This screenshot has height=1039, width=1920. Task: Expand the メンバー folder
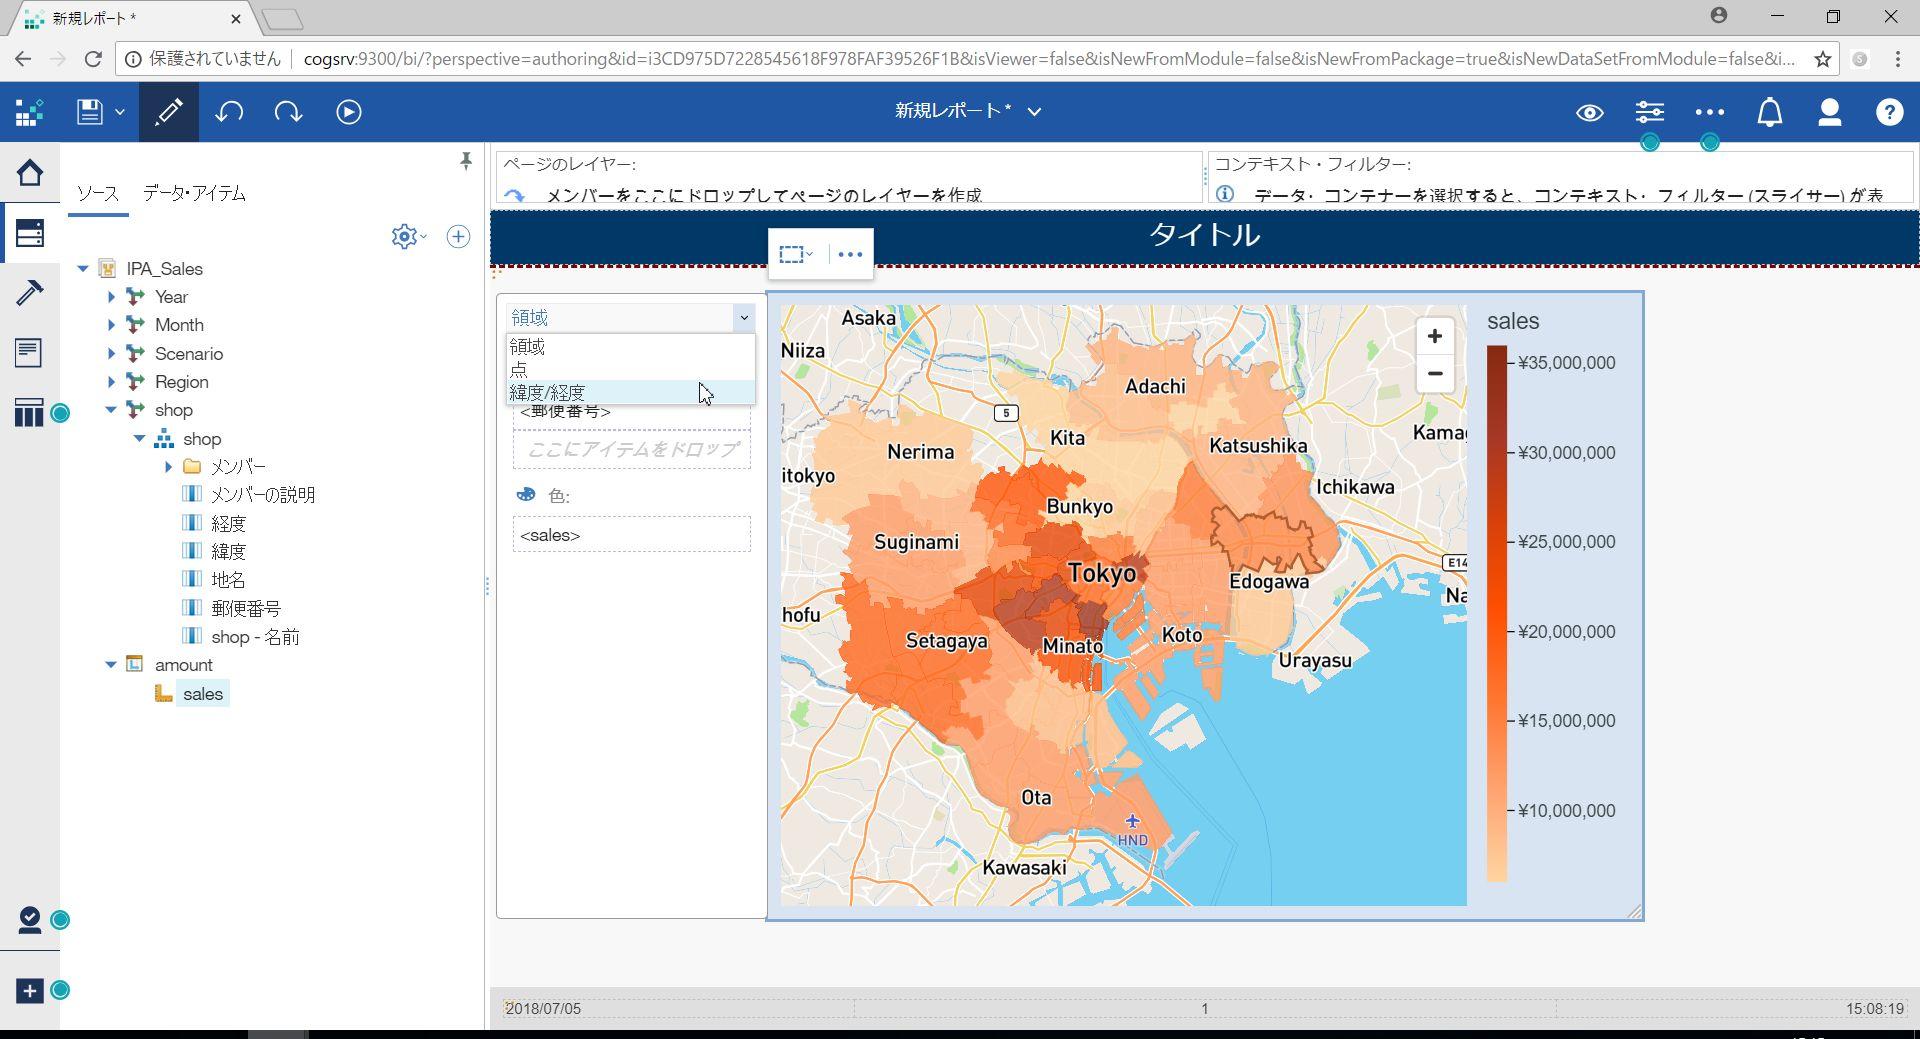tap(168, 467)
